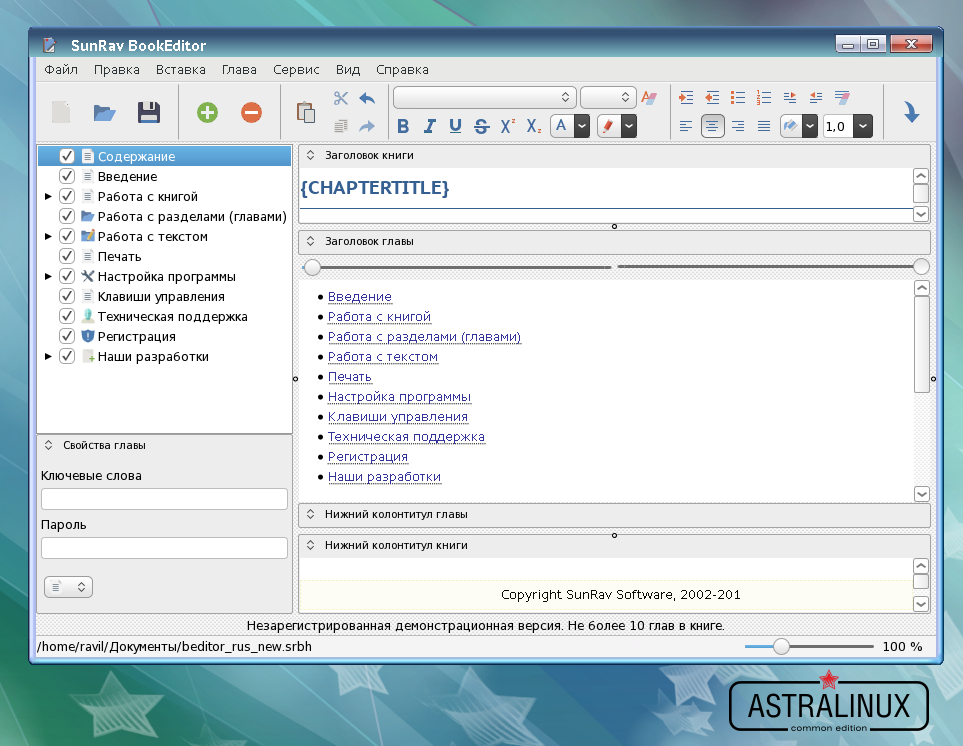Align text to the right

(738, 126)
